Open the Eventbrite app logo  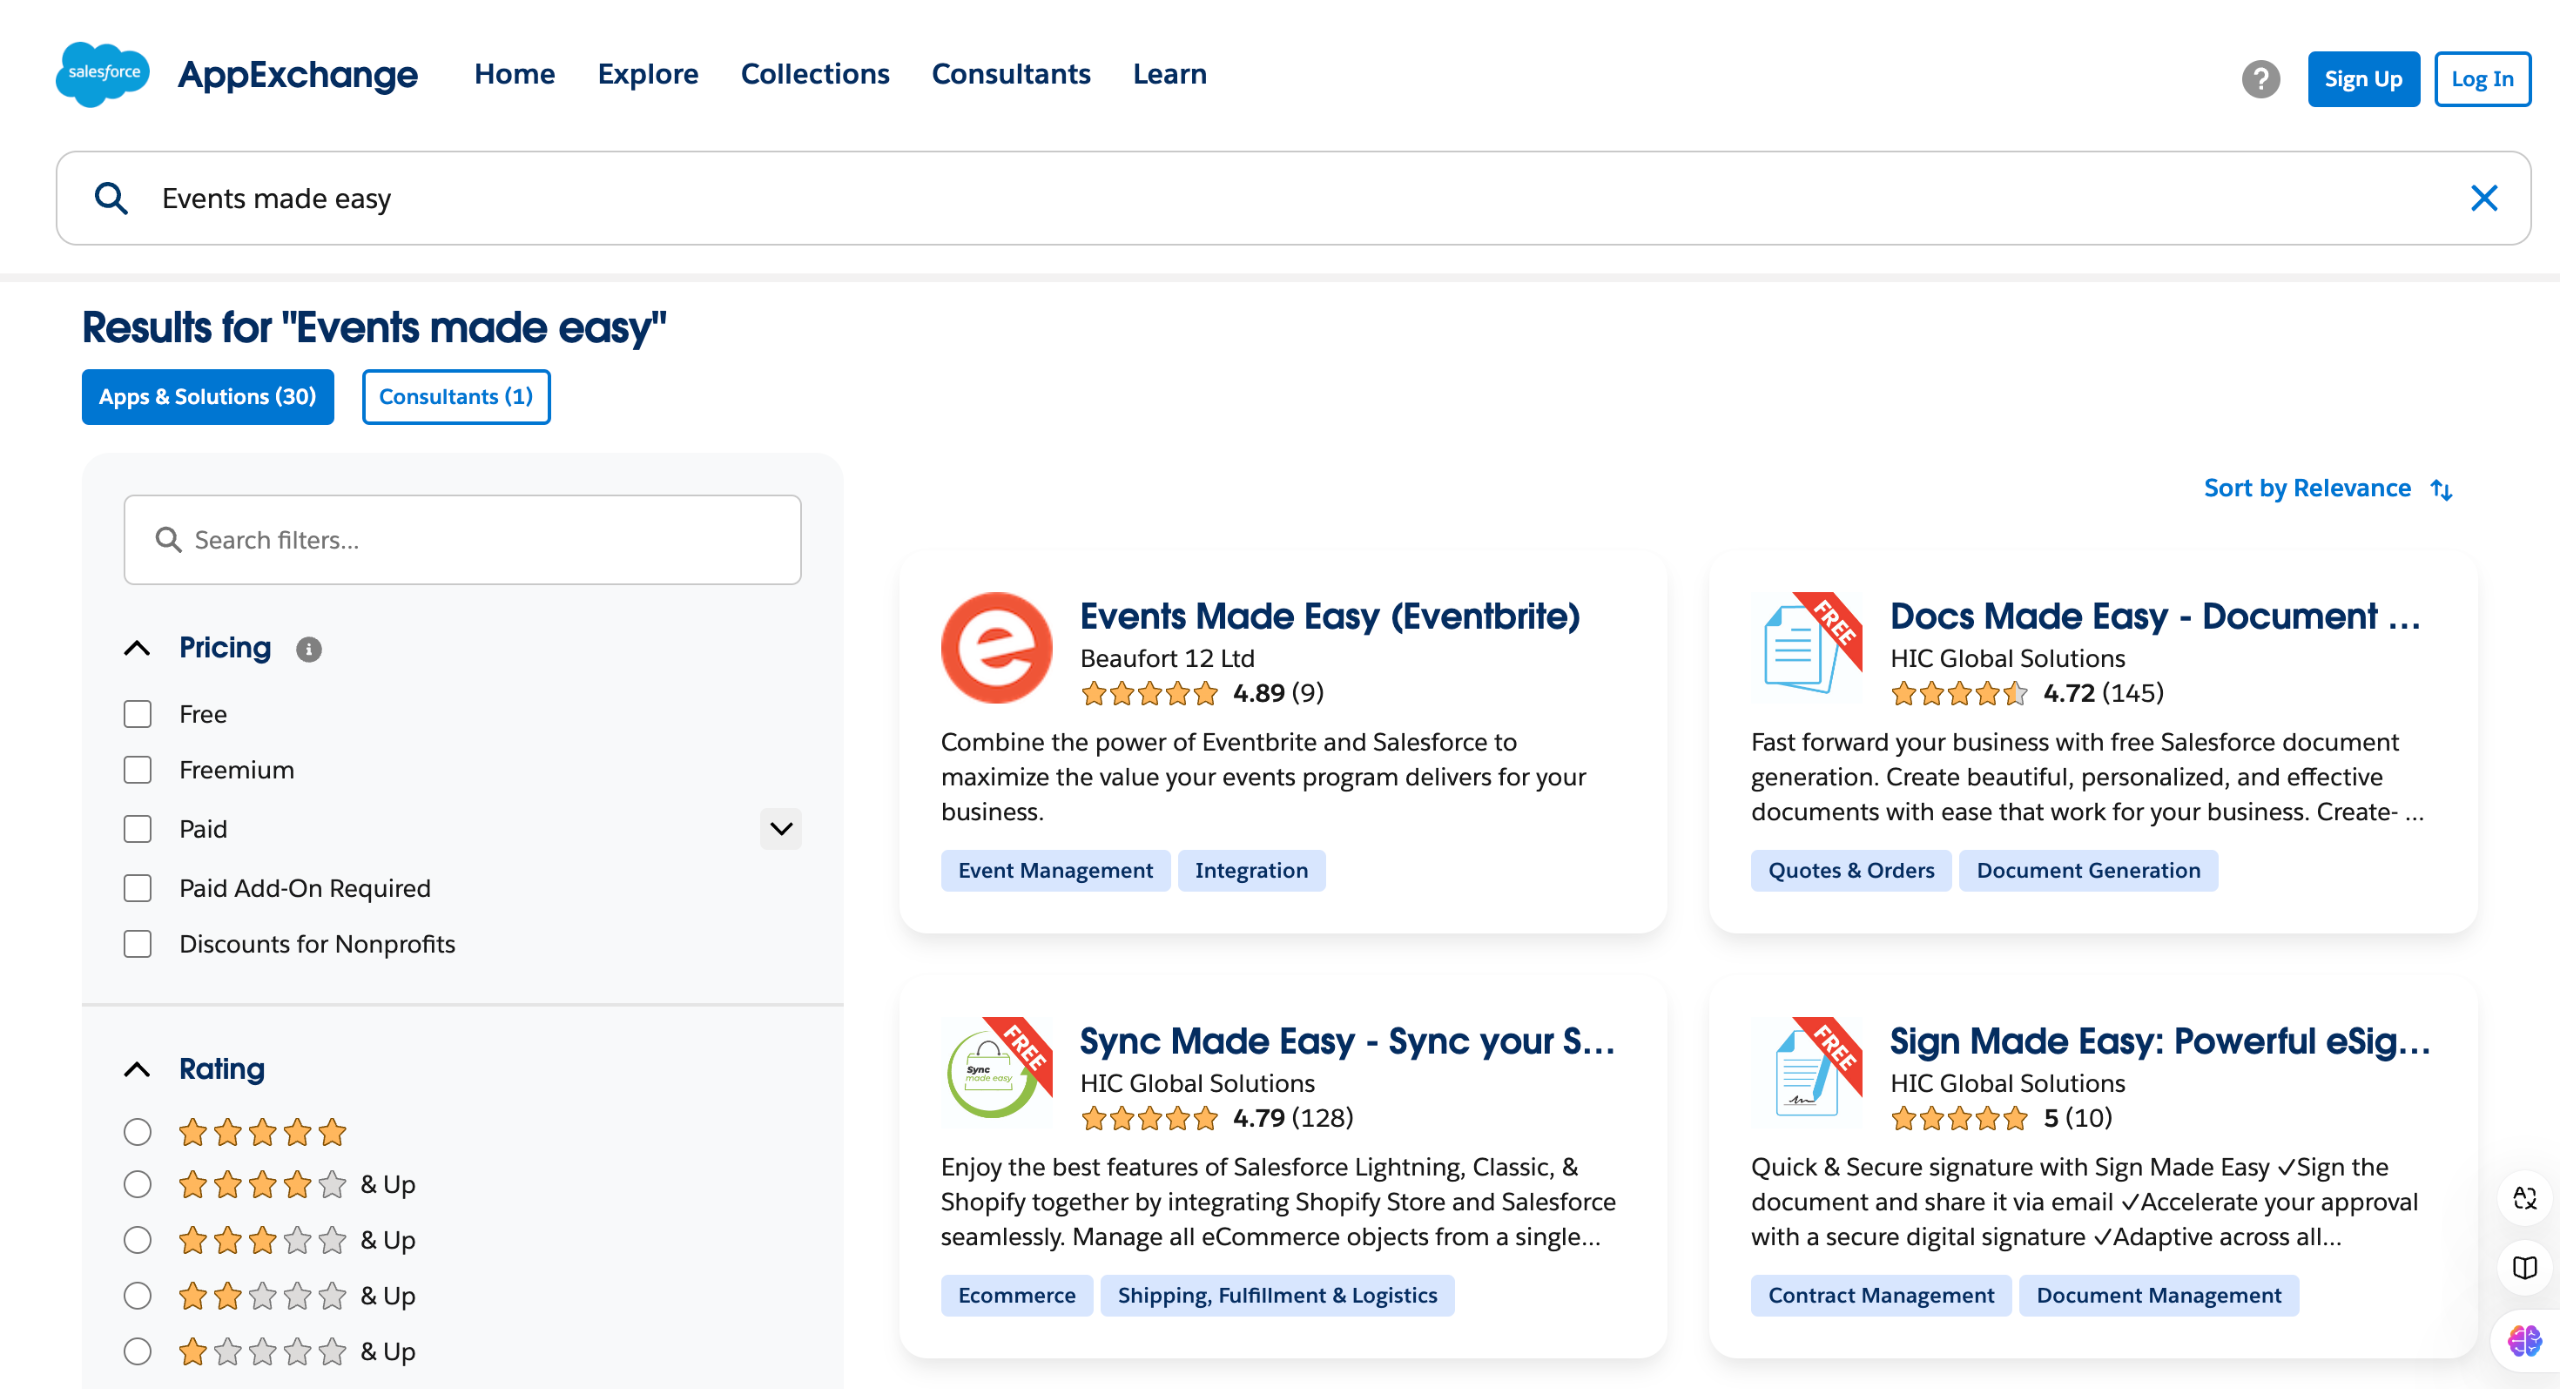coord(996,648)
